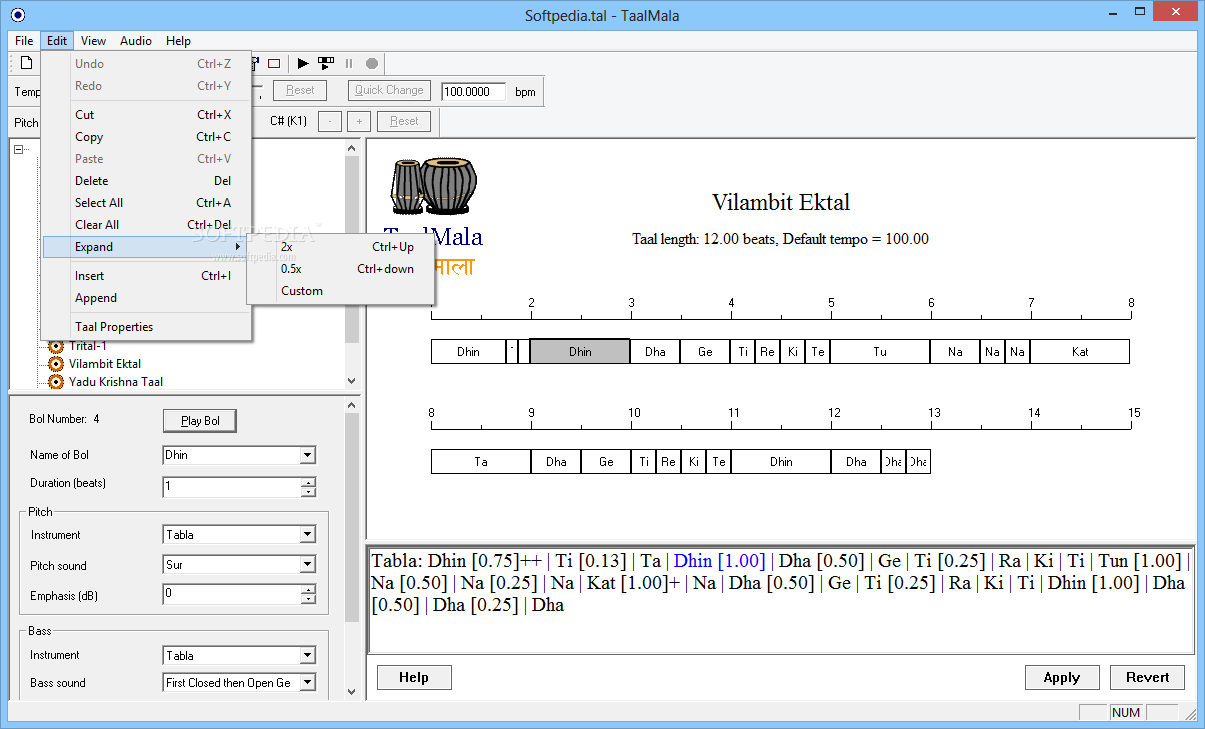
Task: Select the Ta bol block in second row
Action: point(481,461)
